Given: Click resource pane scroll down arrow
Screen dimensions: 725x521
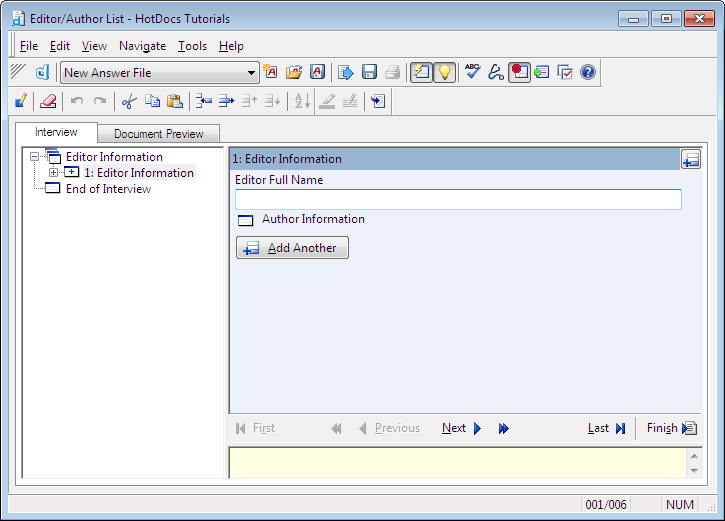Looking at the screenshot, I should coord(694,471).
